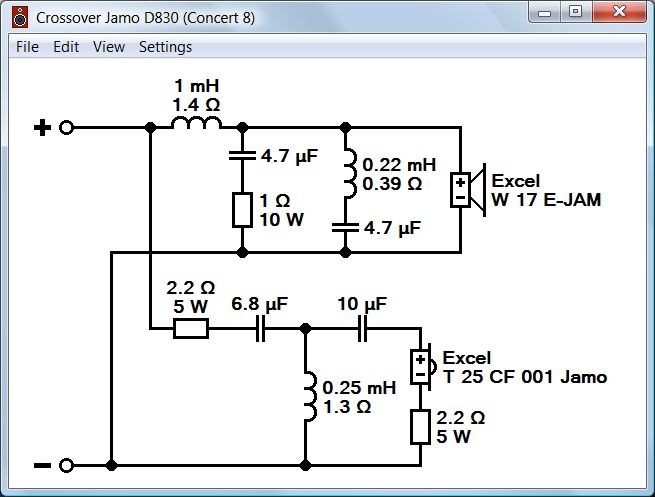Open the View menu

pos(109,47)
